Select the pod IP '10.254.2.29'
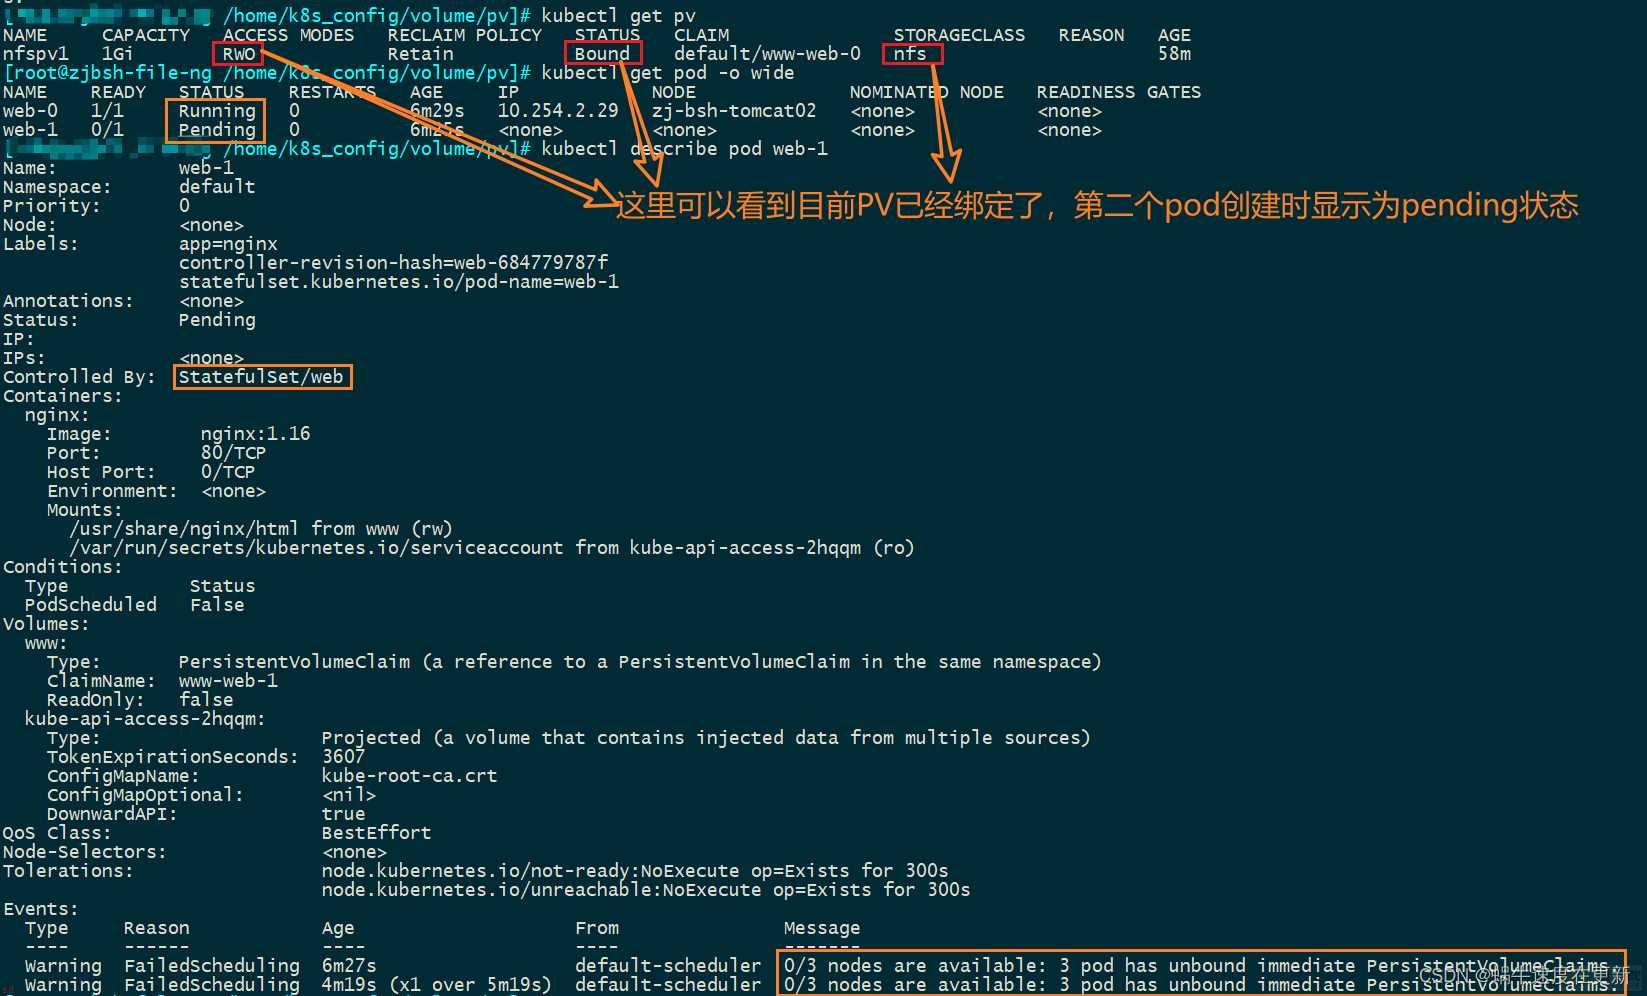Screen dimensions: 1647x996 [x=558, y=111]
